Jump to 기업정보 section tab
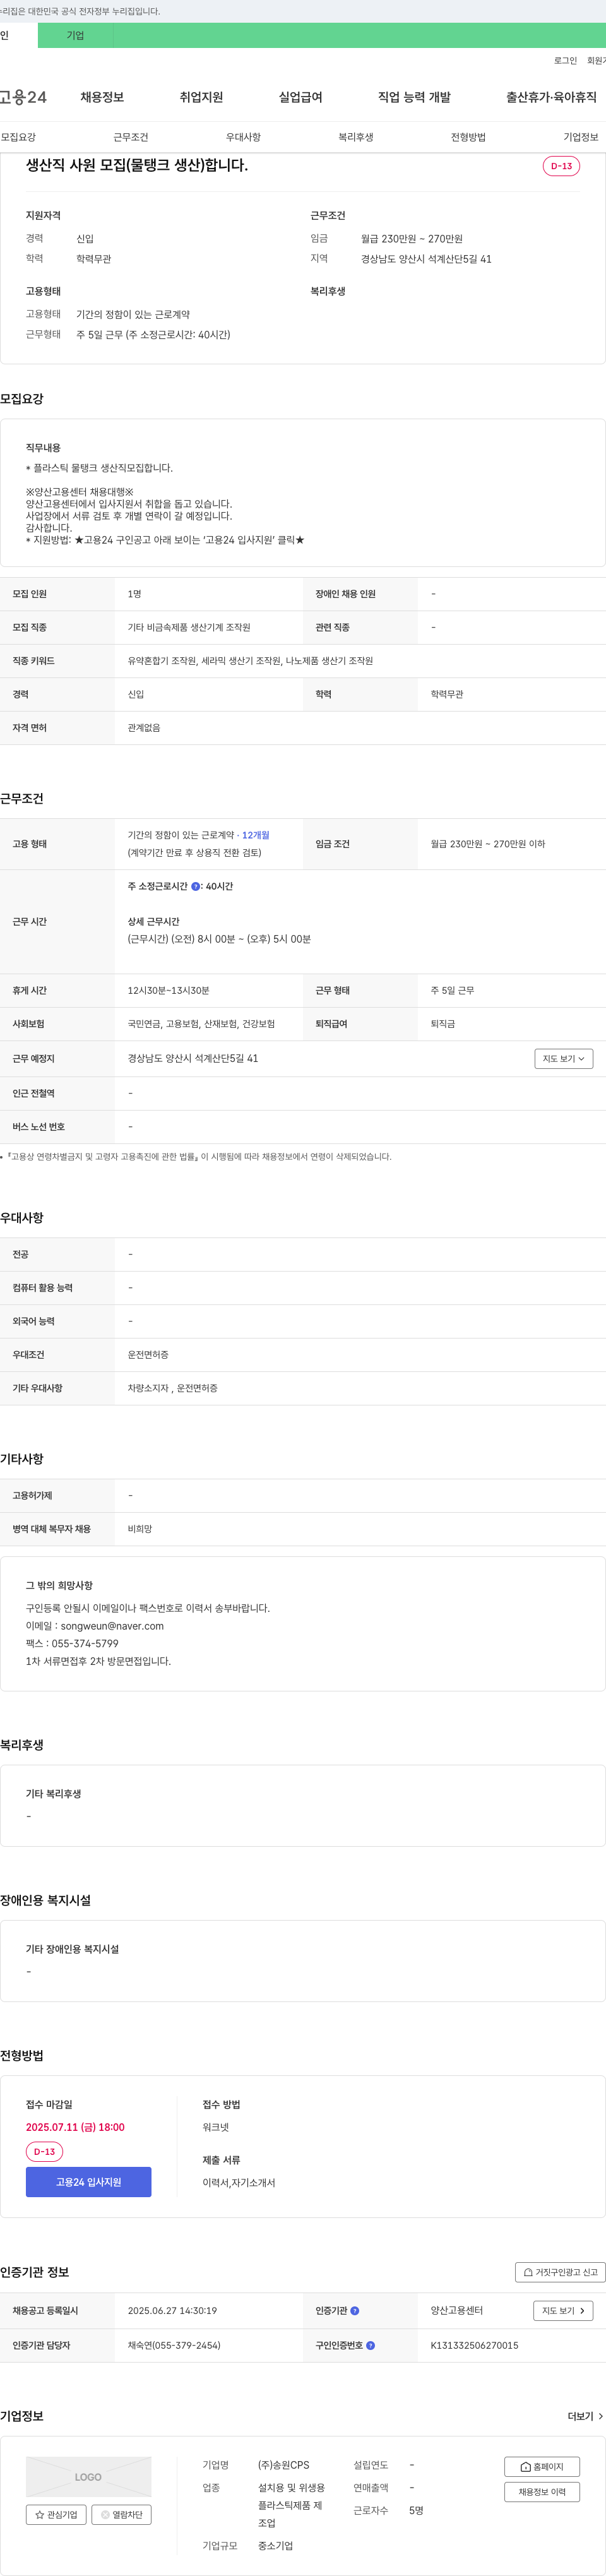The image size is (606, 2576). [x=580, y=137]
